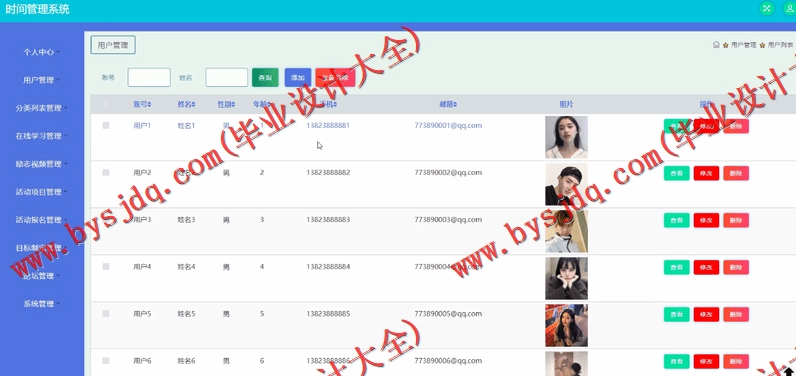Expand 论坛管理 sidebar menu

[x=41, y=276]
